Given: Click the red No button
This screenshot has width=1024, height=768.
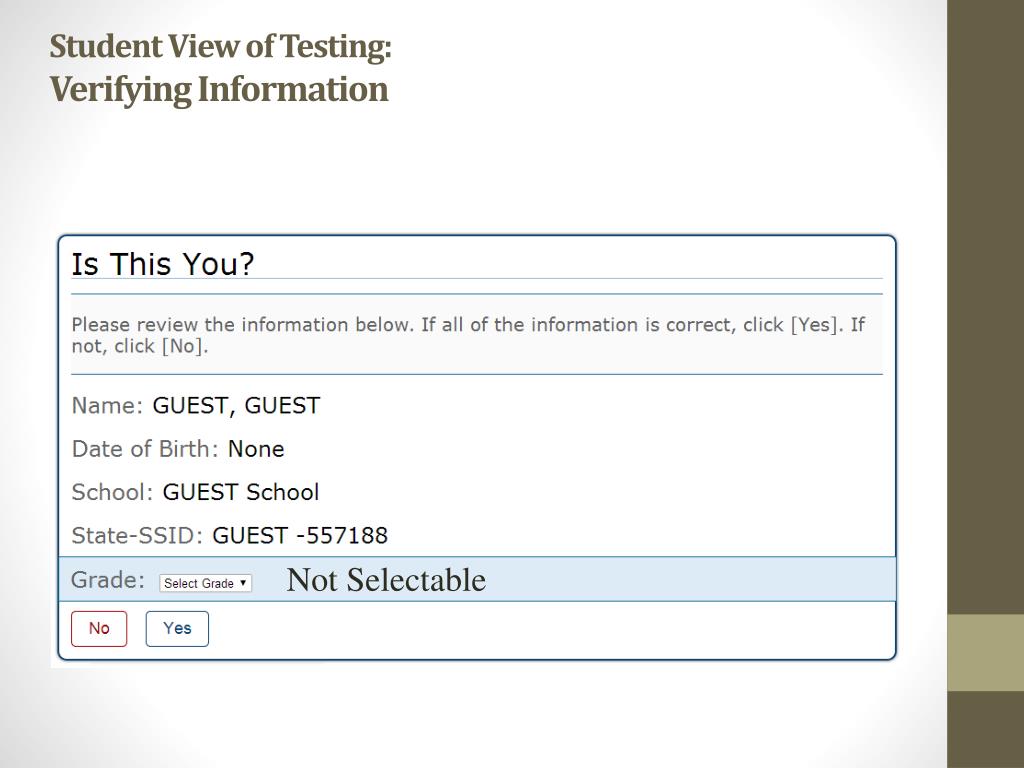Looking at the screenshot, I should click(x=99, y=629).
